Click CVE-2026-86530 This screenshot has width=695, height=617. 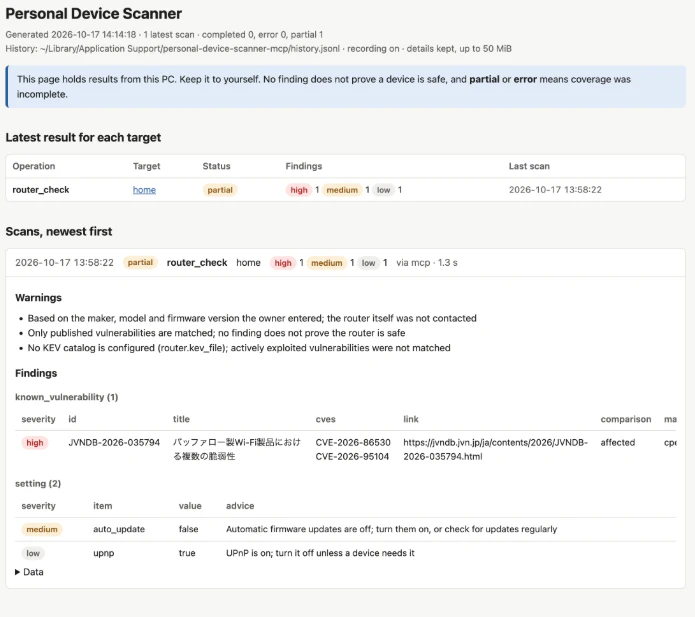pos(353,442)
